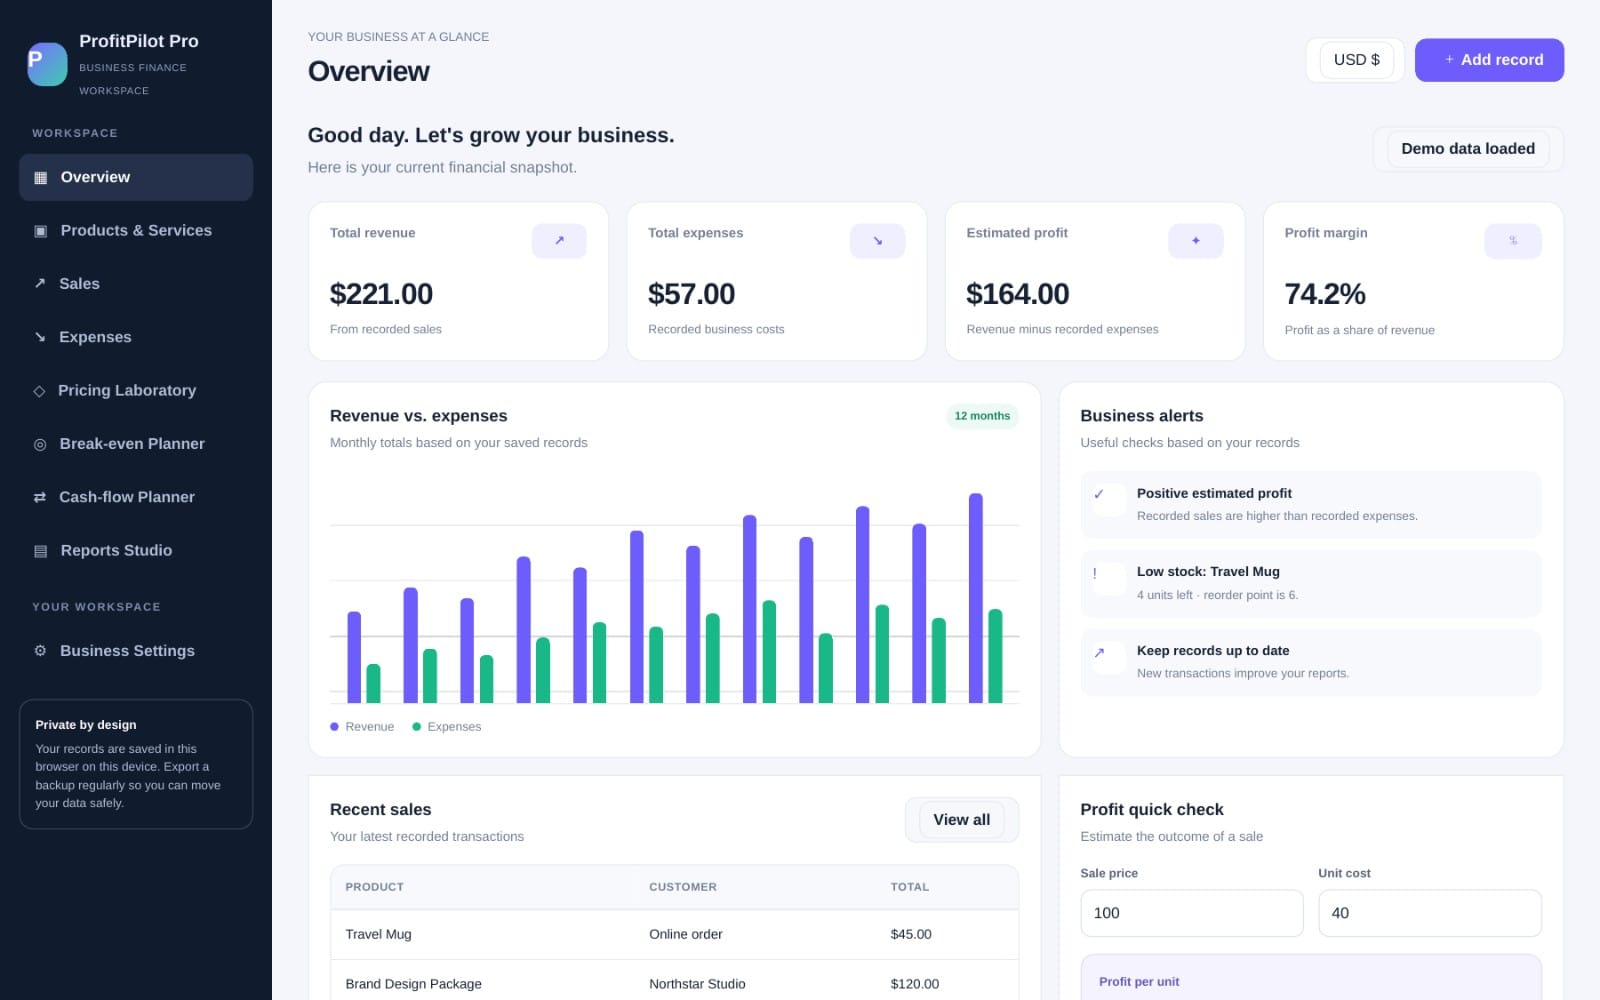Open the Overview menu item

pos(136,177)
